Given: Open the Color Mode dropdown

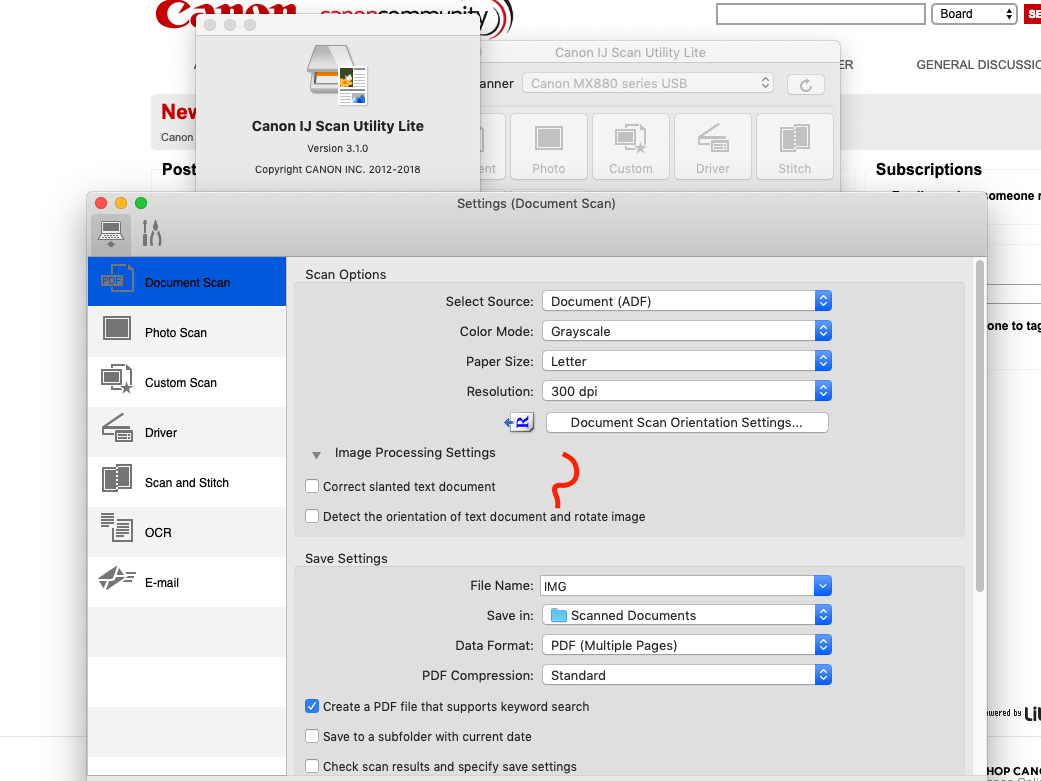Looking at the screenshot, I should [822, 331].
